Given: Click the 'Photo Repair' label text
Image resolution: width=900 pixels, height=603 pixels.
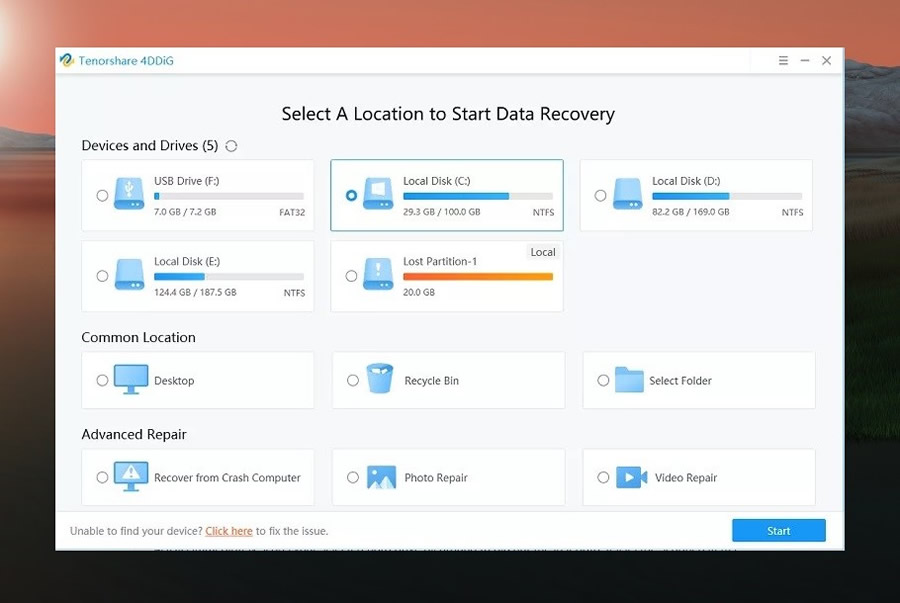Looking at the screenshot, I should coord(436,477).
